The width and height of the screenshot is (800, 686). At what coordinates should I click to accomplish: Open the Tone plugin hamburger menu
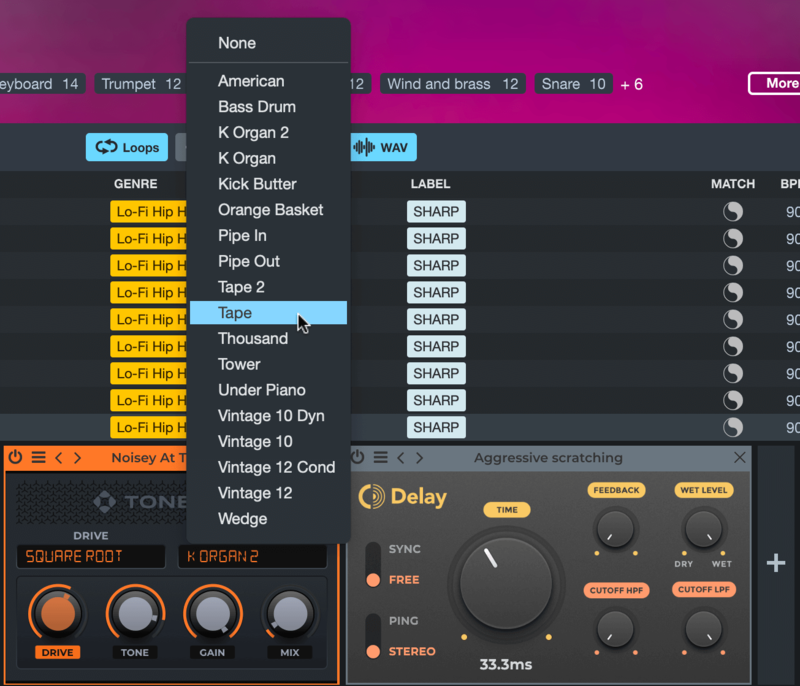point(38,458)
